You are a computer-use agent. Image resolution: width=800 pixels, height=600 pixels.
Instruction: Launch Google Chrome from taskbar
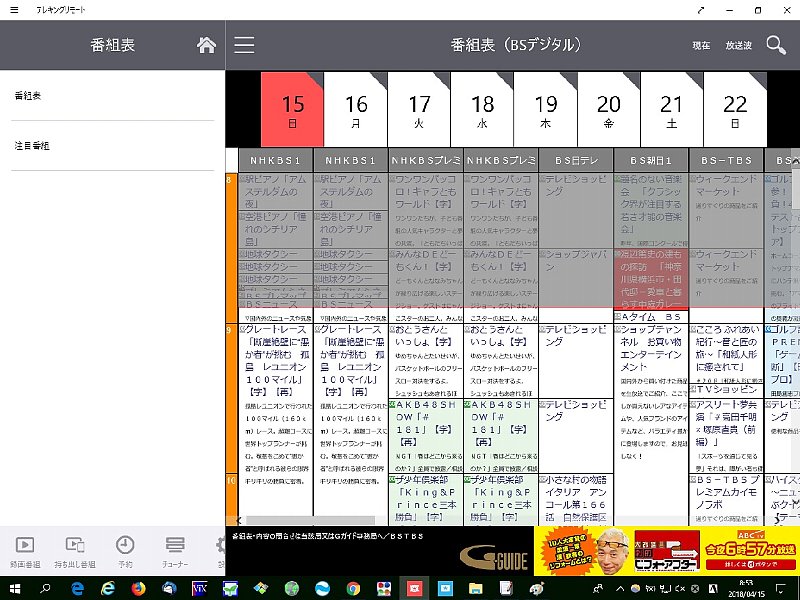[353, 588]
